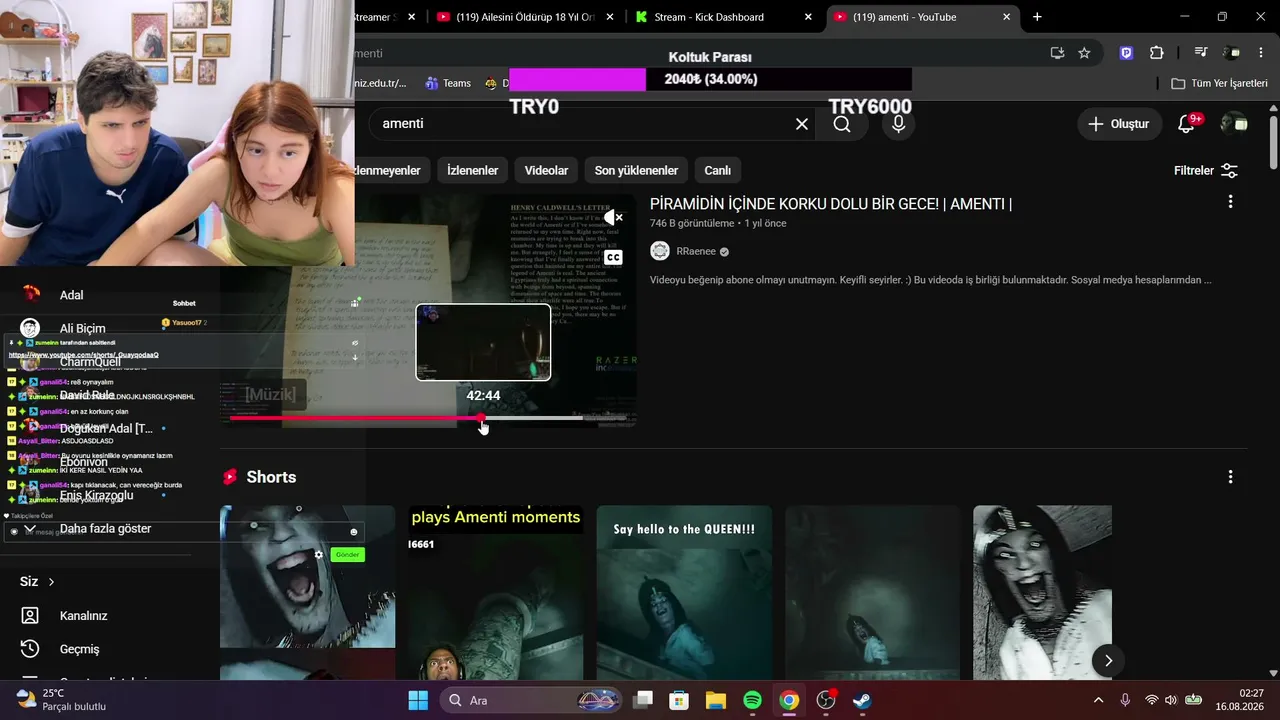This screenshot has width=1280, height=720.
Task: Open the purple browser extension icon
Action: click(x=1127, y=53)
